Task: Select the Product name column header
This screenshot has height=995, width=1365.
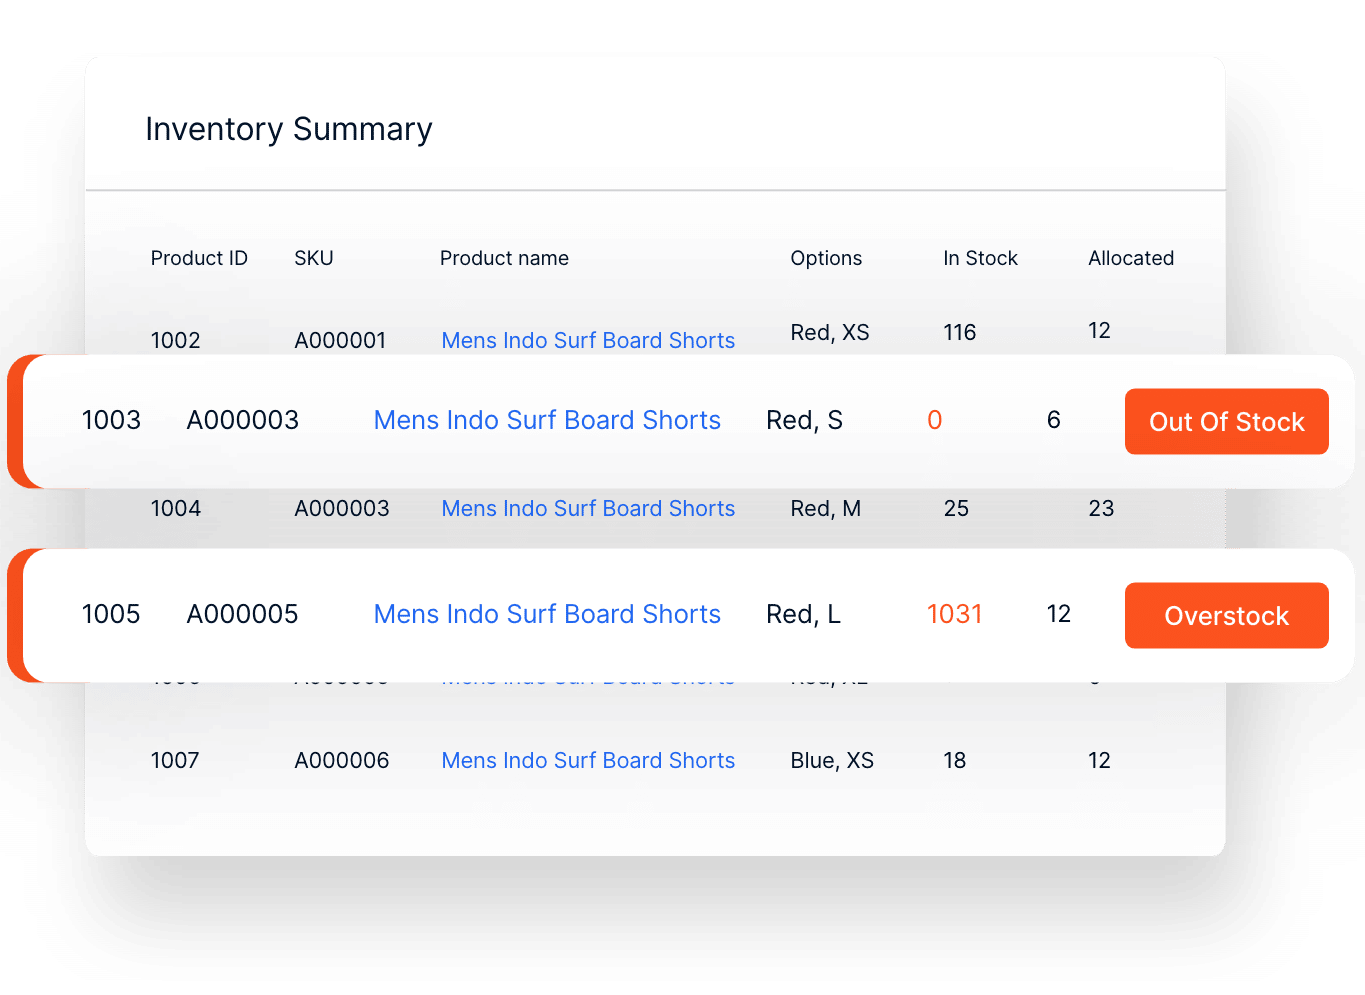Action: click(x=504, y=258)
